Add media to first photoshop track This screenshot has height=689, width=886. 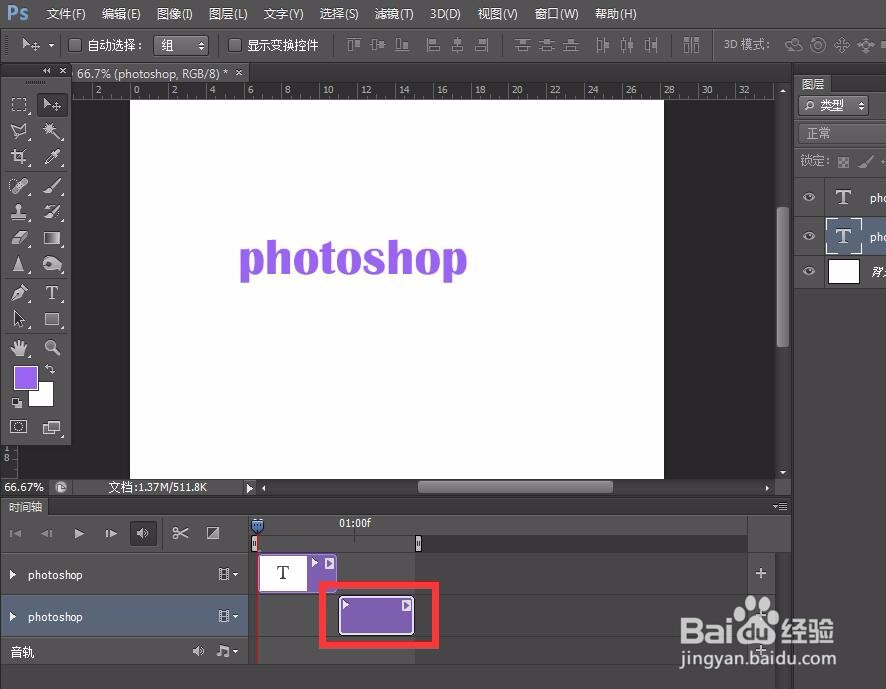coord(761,573)
